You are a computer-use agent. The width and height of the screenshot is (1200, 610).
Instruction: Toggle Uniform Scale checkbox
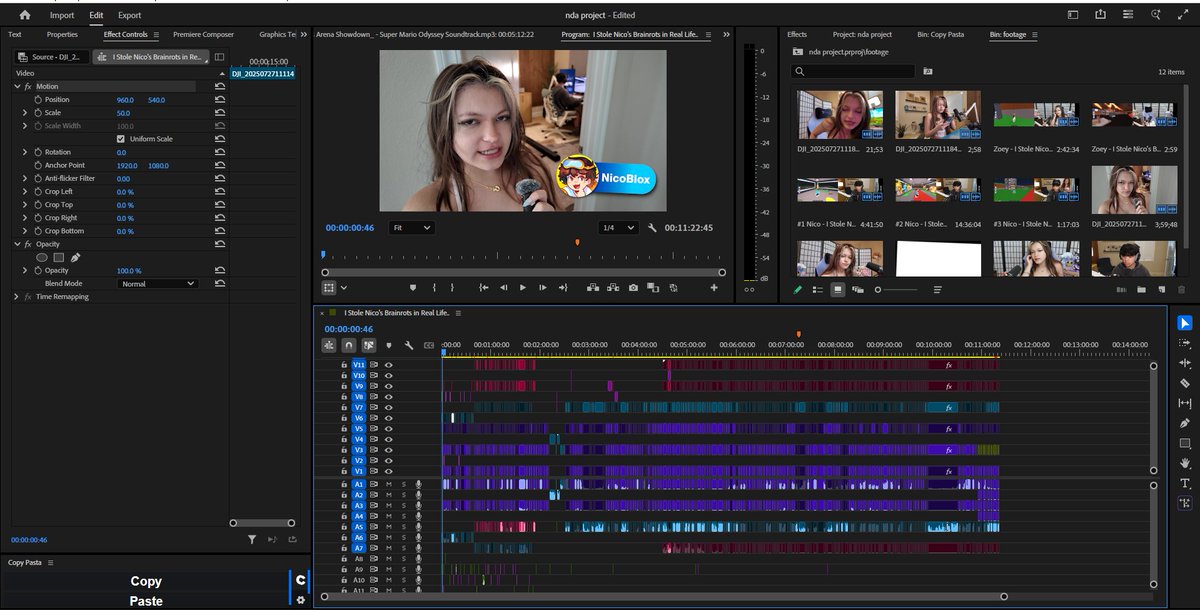point(122,139)
